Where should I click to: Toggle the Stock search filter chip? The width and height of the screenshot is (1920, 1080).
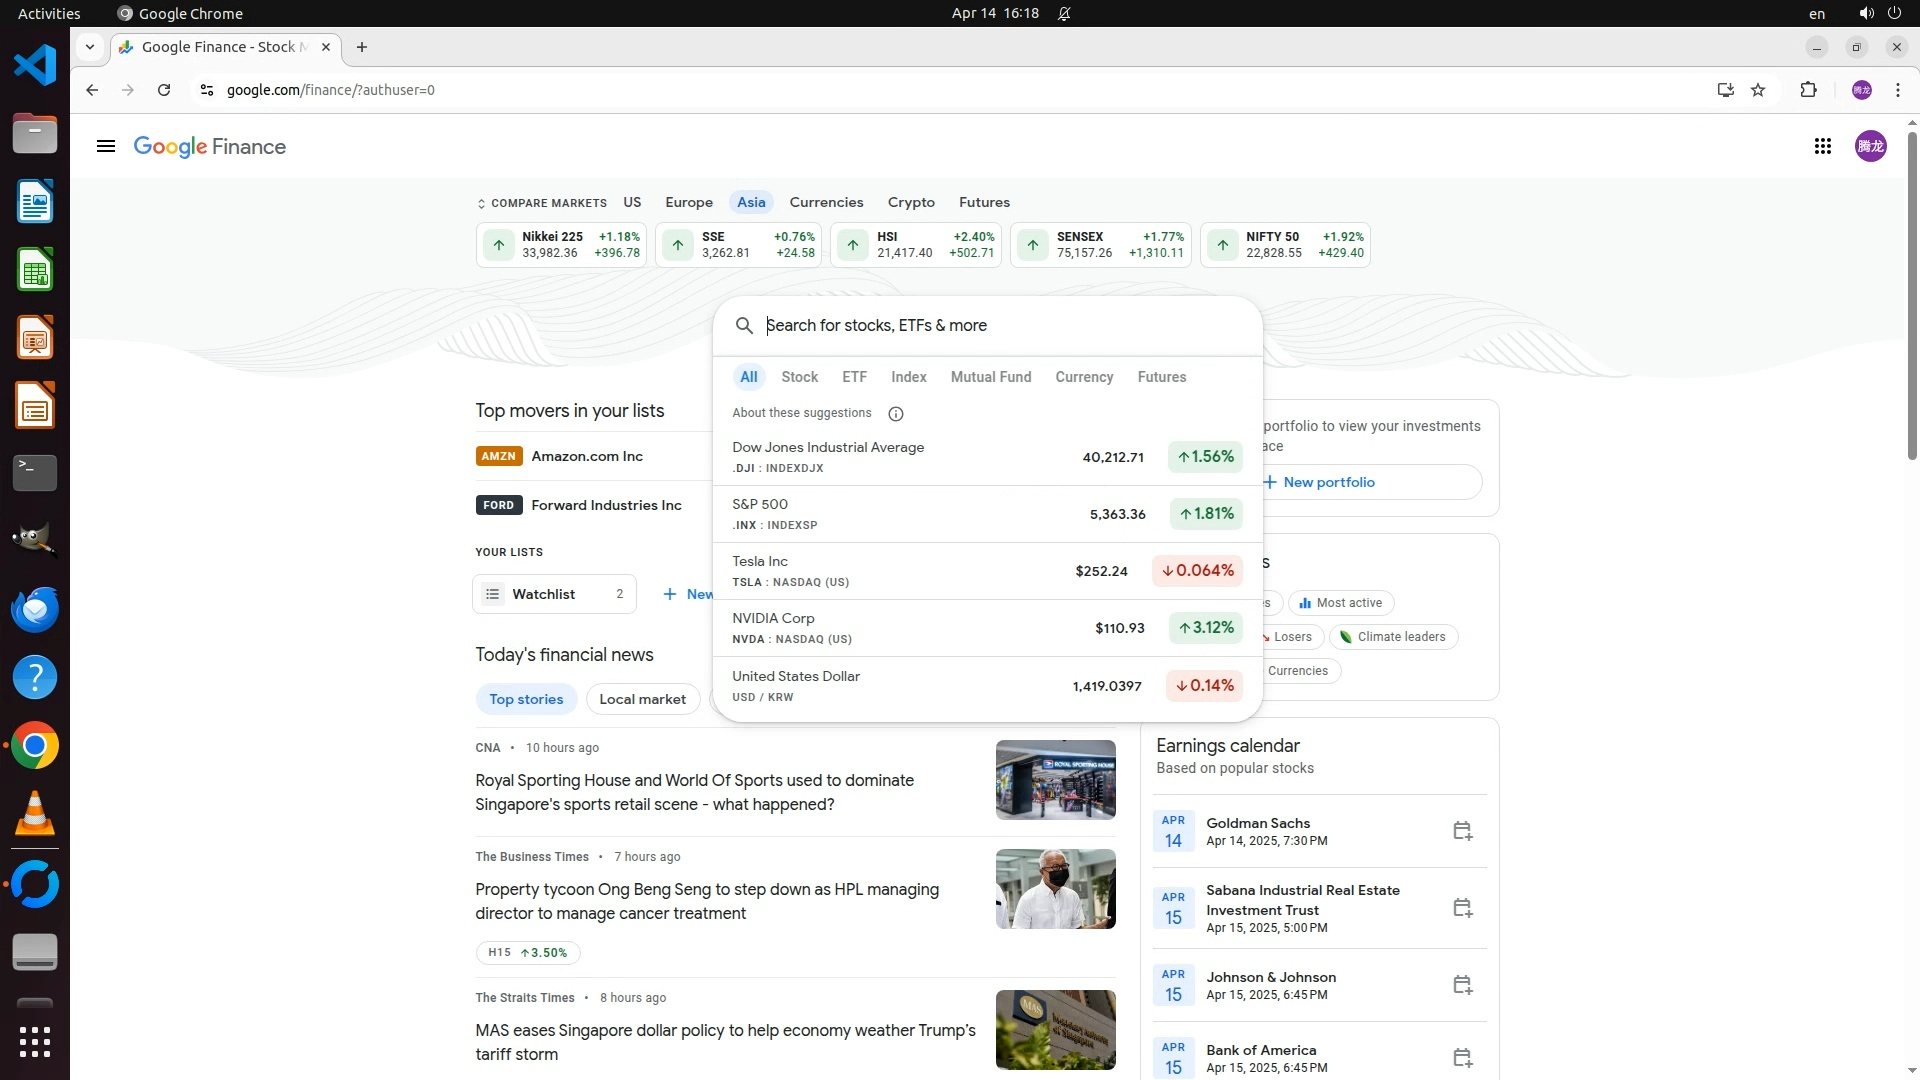[x=799, y=377]
